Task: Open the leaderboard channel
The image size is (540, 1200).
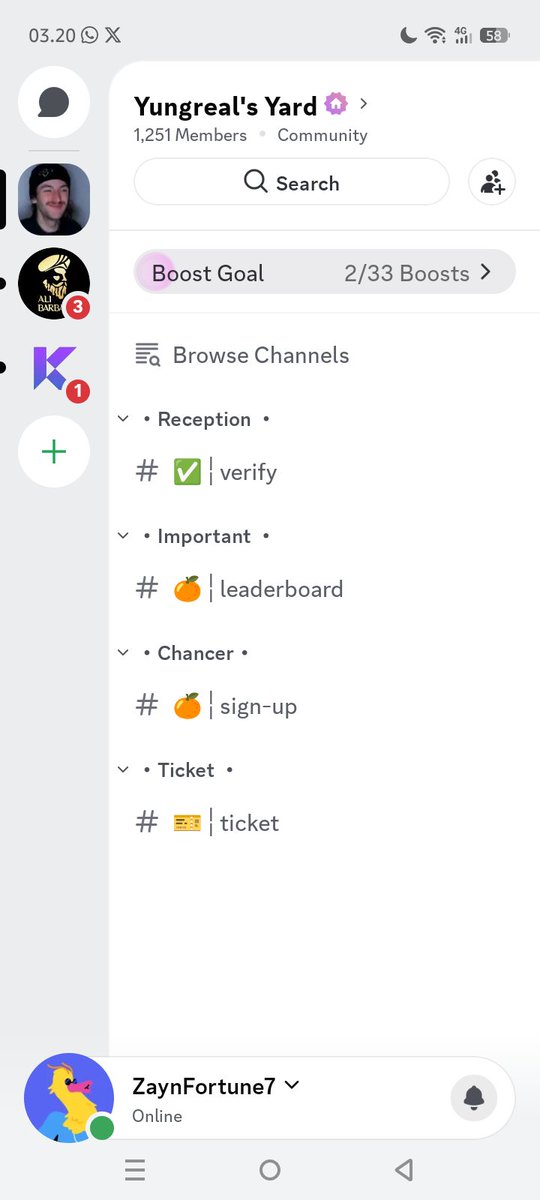Action: click(x=324, y=589)
